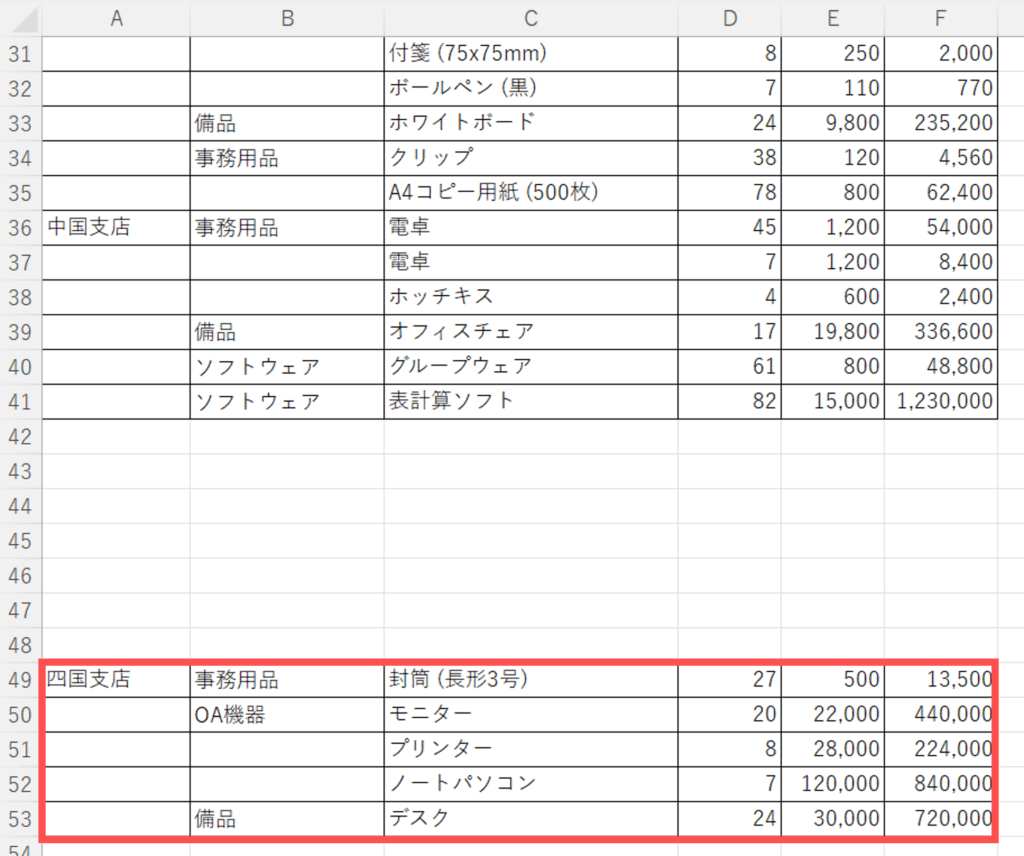This screenshot has width=1024, height=856.
Task: Click the ホワイトボード cell
Action: pyautogui.click(x=530, y=123)
